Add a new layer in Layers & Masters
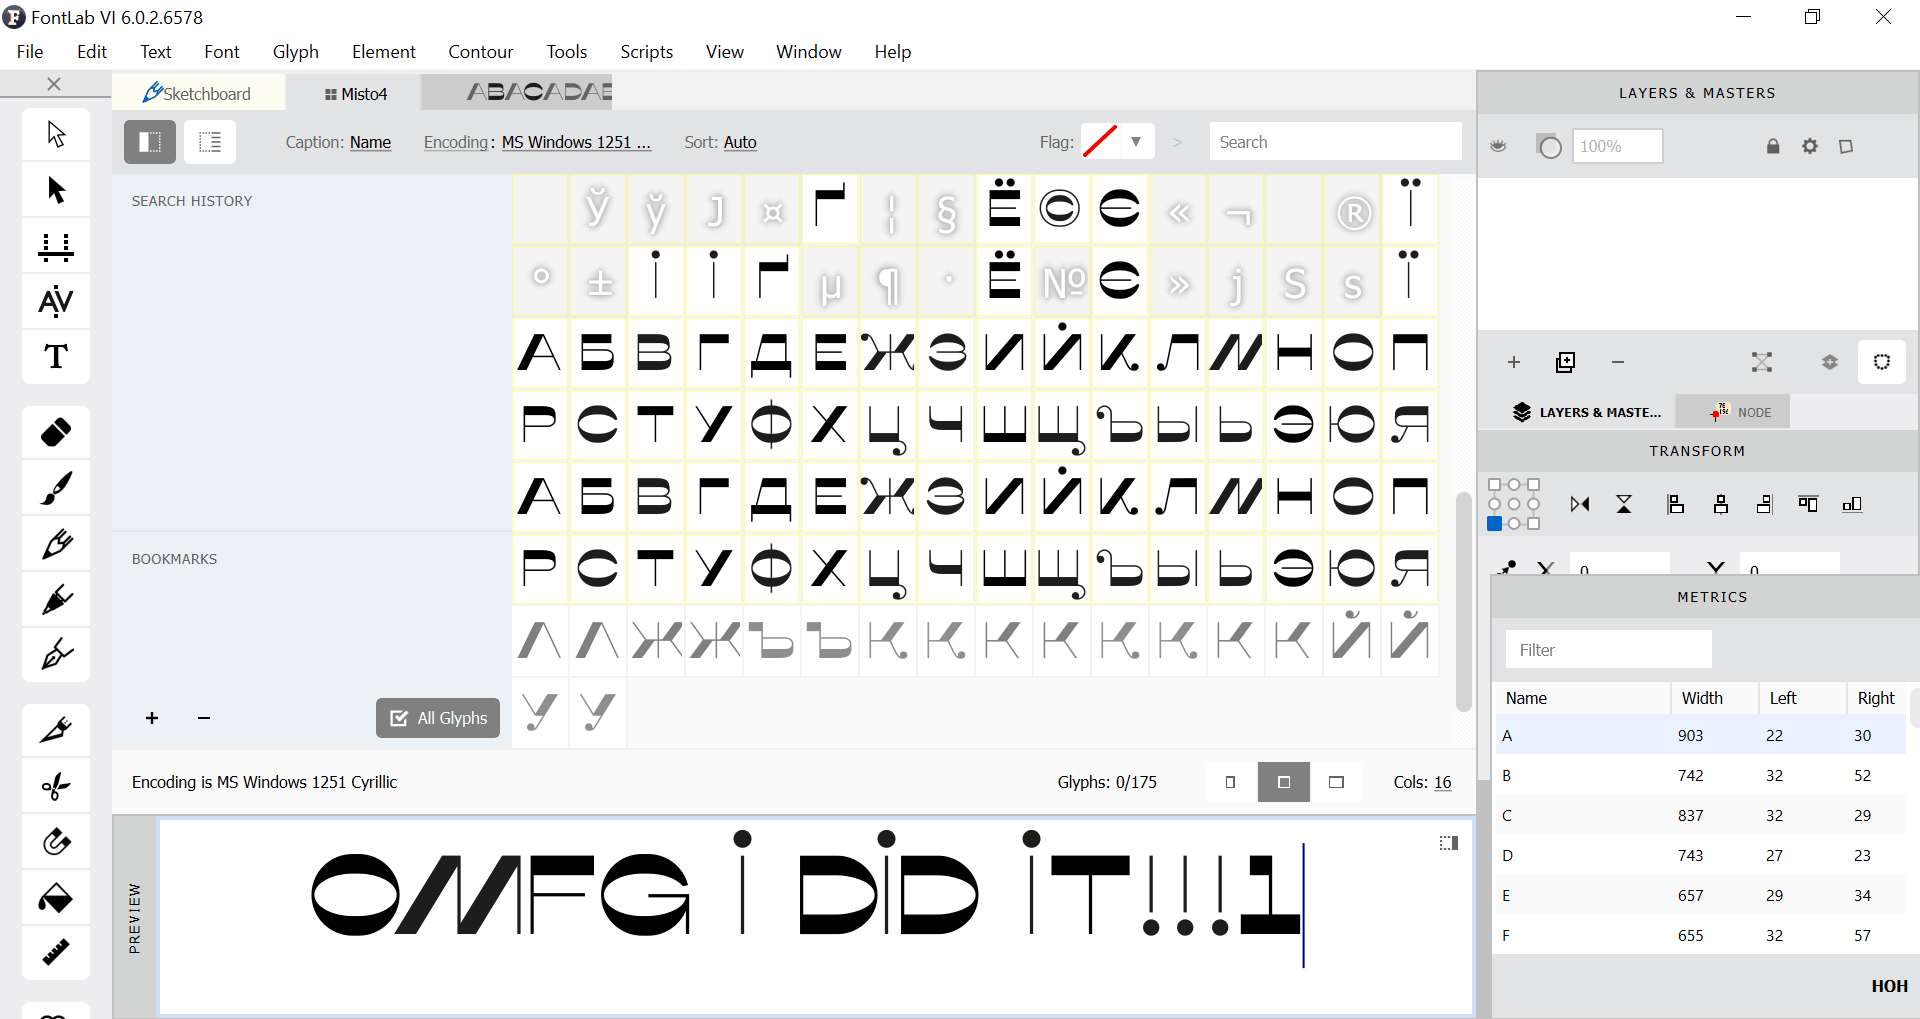Screen dimensions: 1920x1019 pos(1513,362)
